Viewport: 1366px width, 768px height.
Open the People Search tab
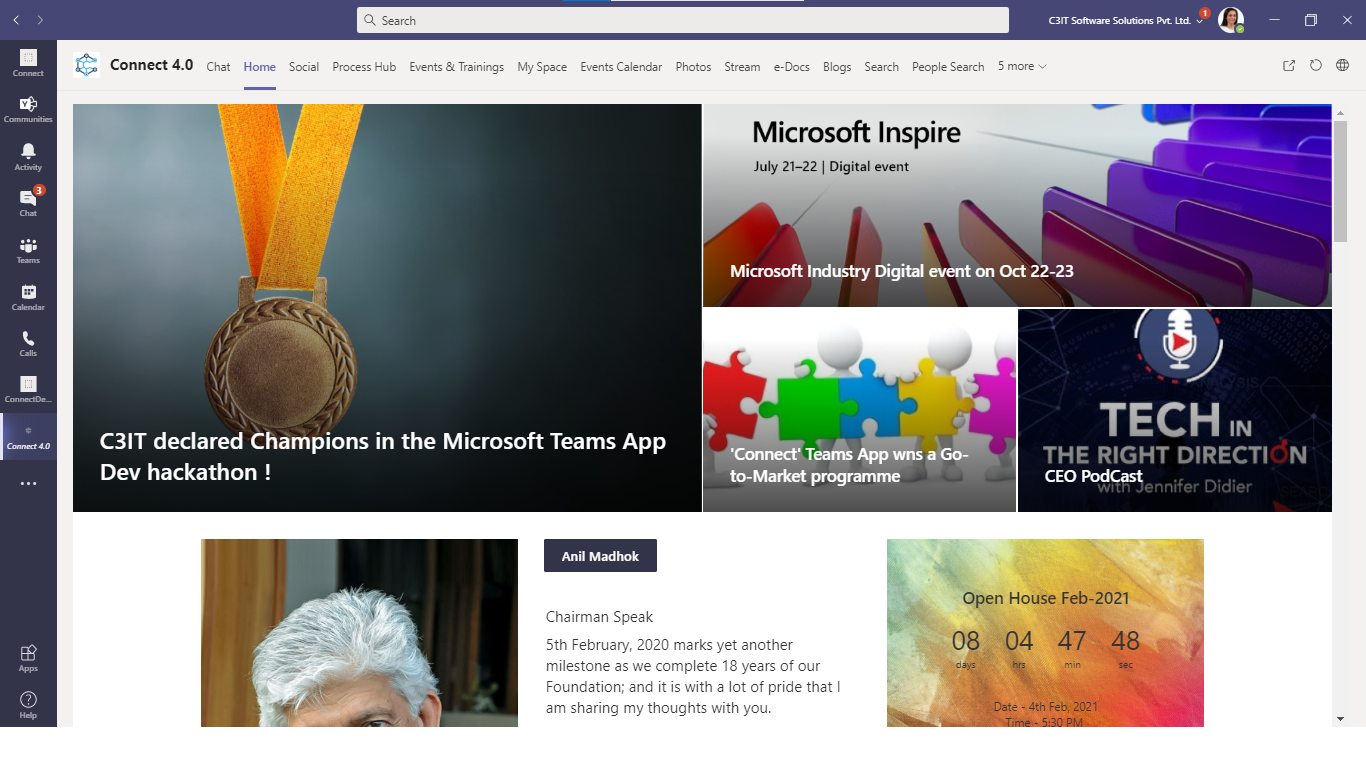(x=948, y=67)
